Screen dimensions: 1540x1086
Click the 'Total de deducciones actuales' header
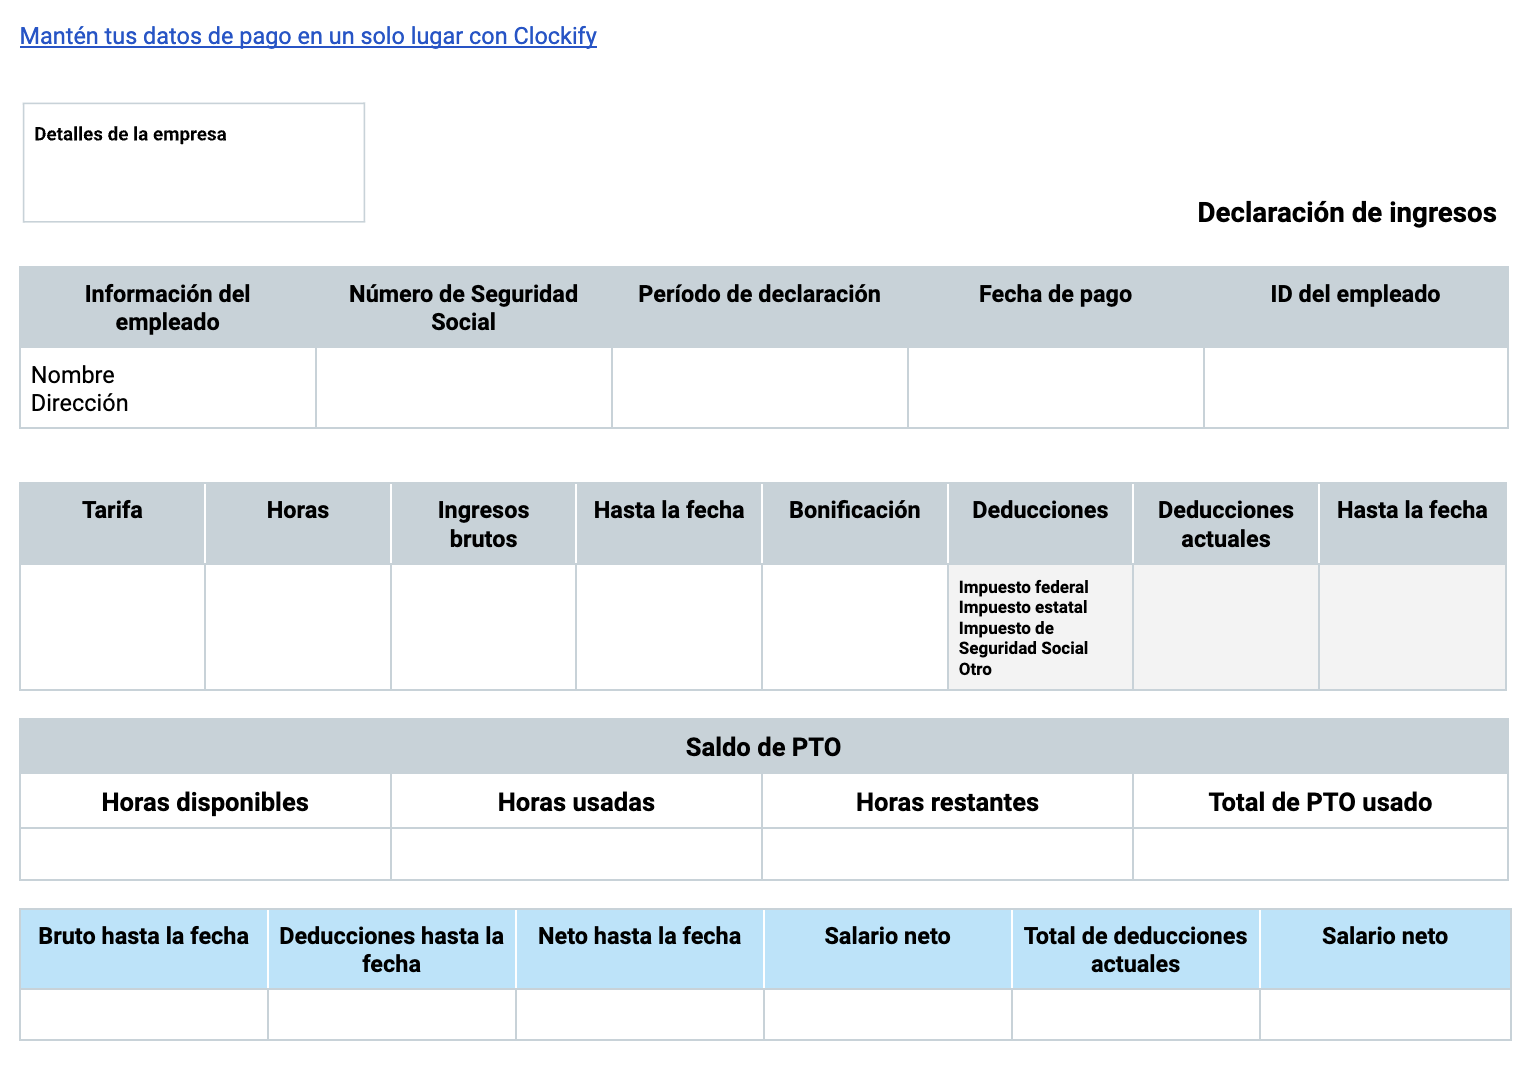[1136, 949]
